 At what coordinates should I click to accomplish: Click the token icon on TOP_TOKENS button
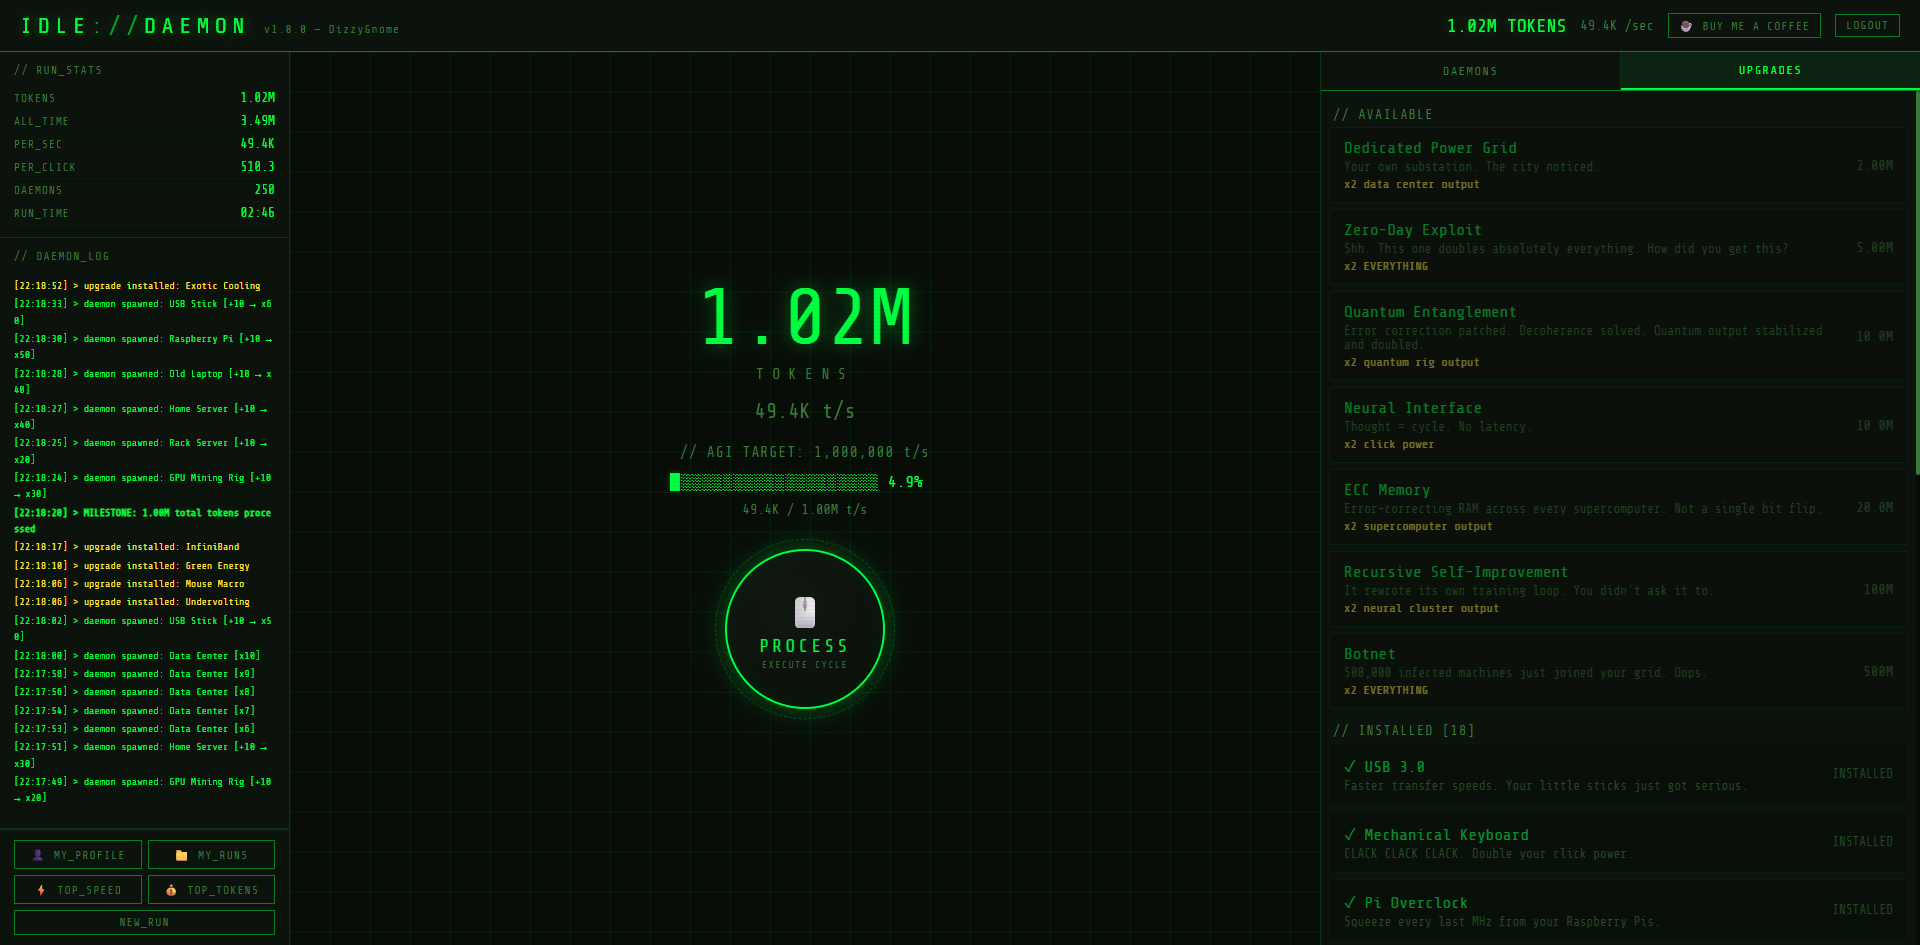pyautogui.click(x=172, y=889)
